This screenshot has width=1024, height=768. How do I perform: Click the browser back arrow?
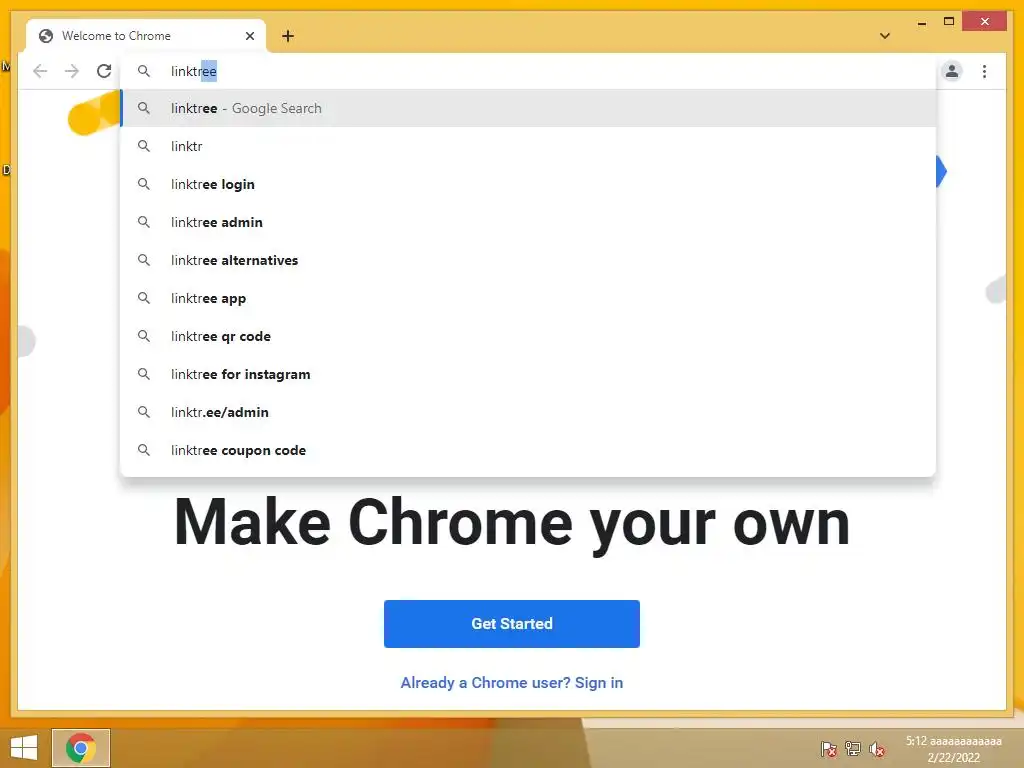pyautogui.click(x=40, y=71)
